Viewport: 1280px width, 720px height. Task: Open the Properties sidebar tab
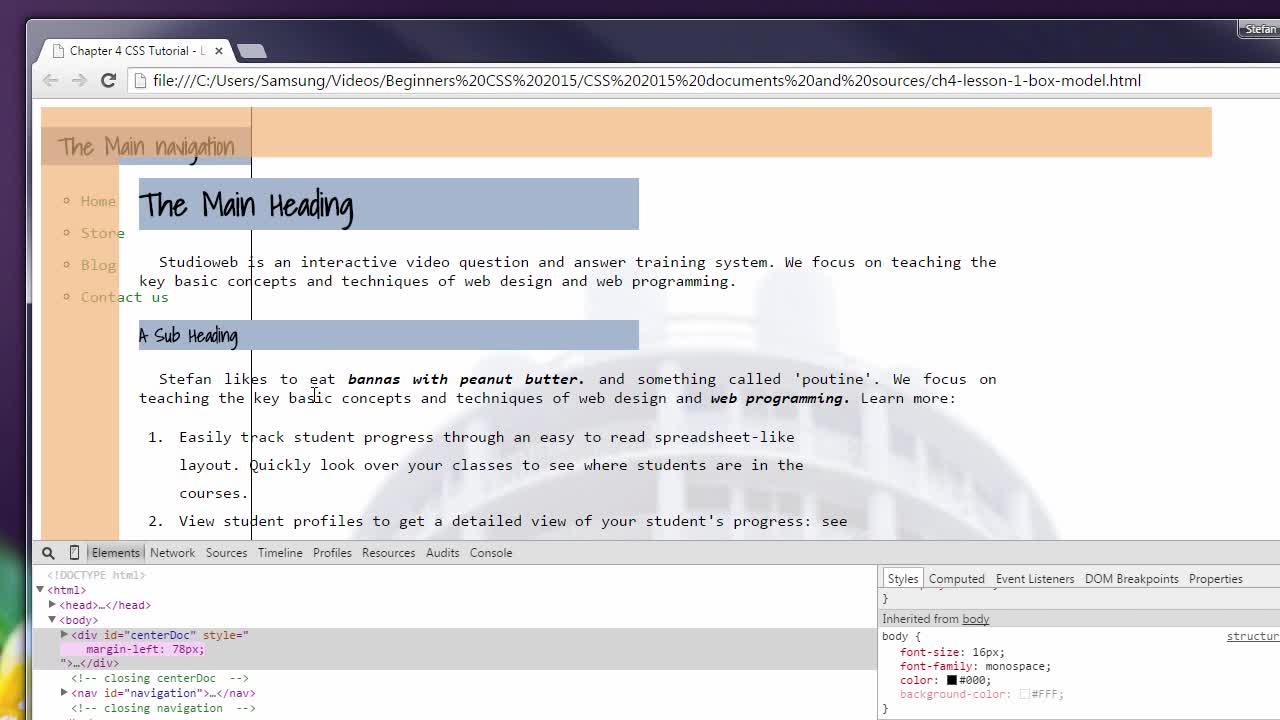(x=1216, y=579)
